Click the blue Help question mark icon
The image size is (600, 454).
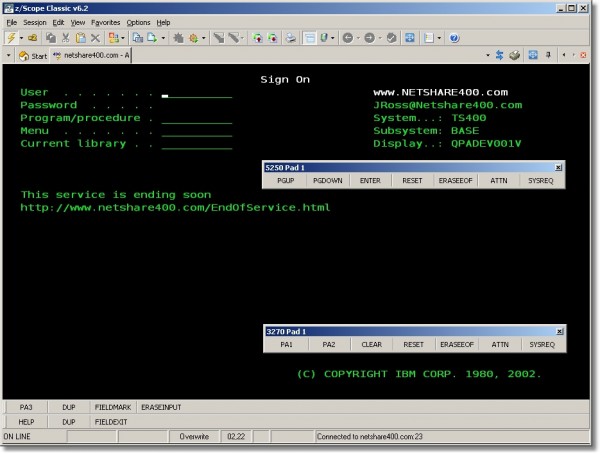pos(454,38)
